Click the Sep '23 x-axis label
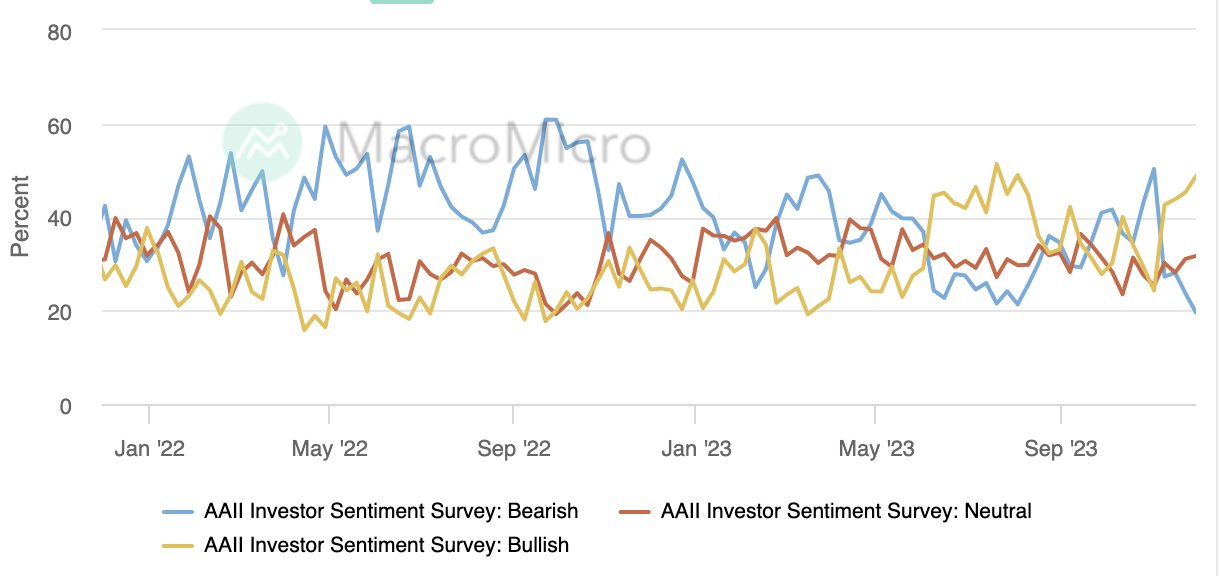The image size is (1220, 576). point(1060,449)
